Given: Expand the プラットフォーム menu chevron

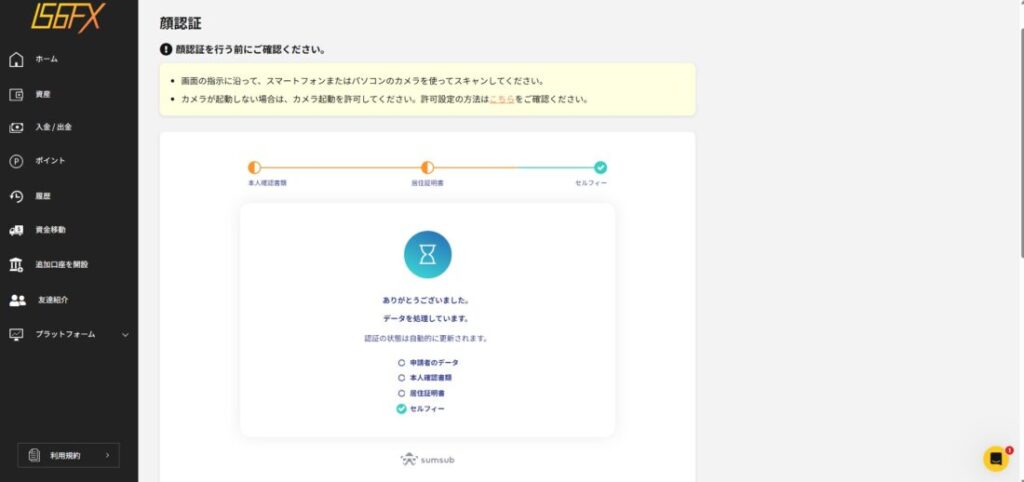Looking at the screenshot, I should point(125,334).
